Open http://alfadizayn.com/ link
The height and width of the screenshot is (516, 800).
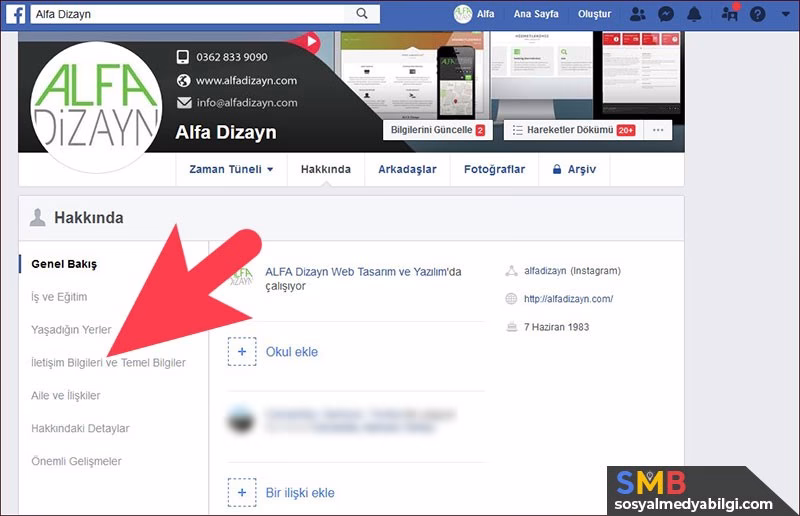pos(568,299)
